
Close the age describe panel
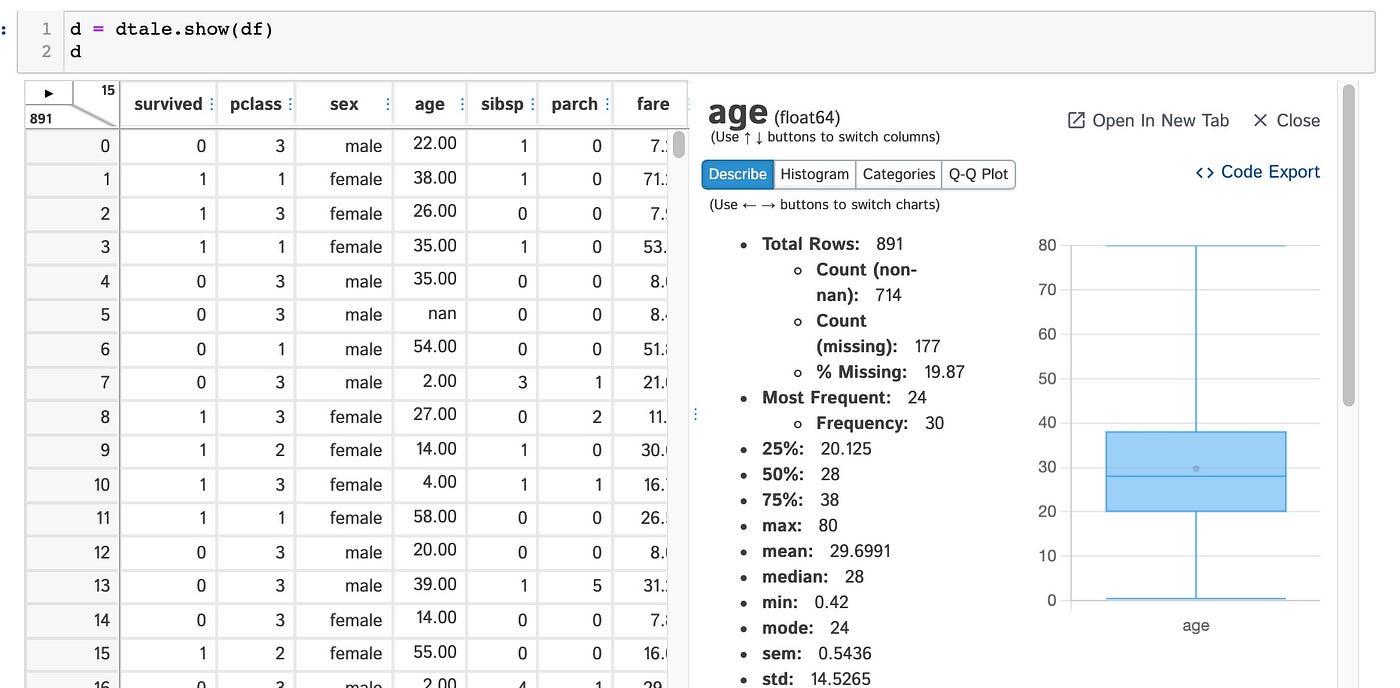click(x=1286, y=119)
